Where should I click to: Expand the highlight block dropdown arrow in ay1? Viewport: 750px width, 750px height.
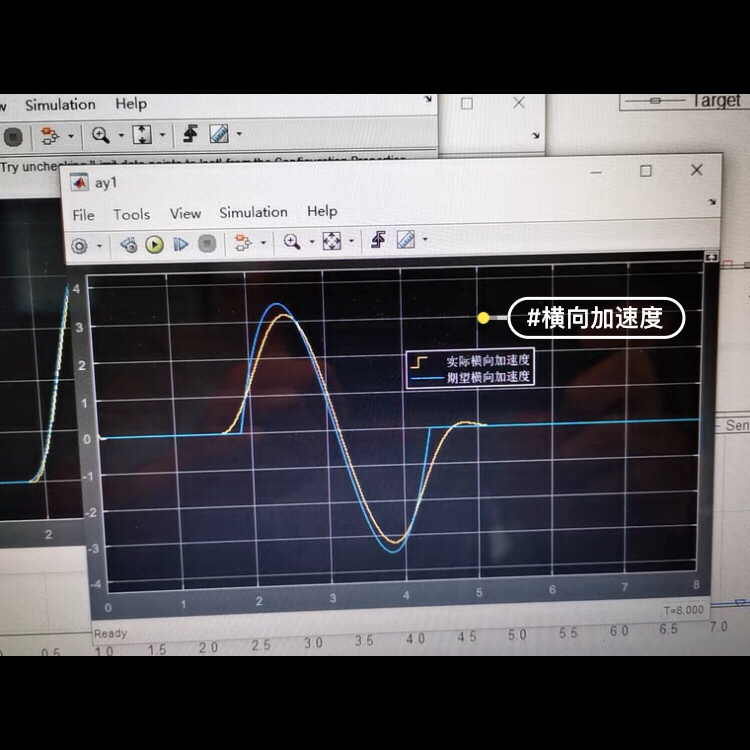point(263,243)
